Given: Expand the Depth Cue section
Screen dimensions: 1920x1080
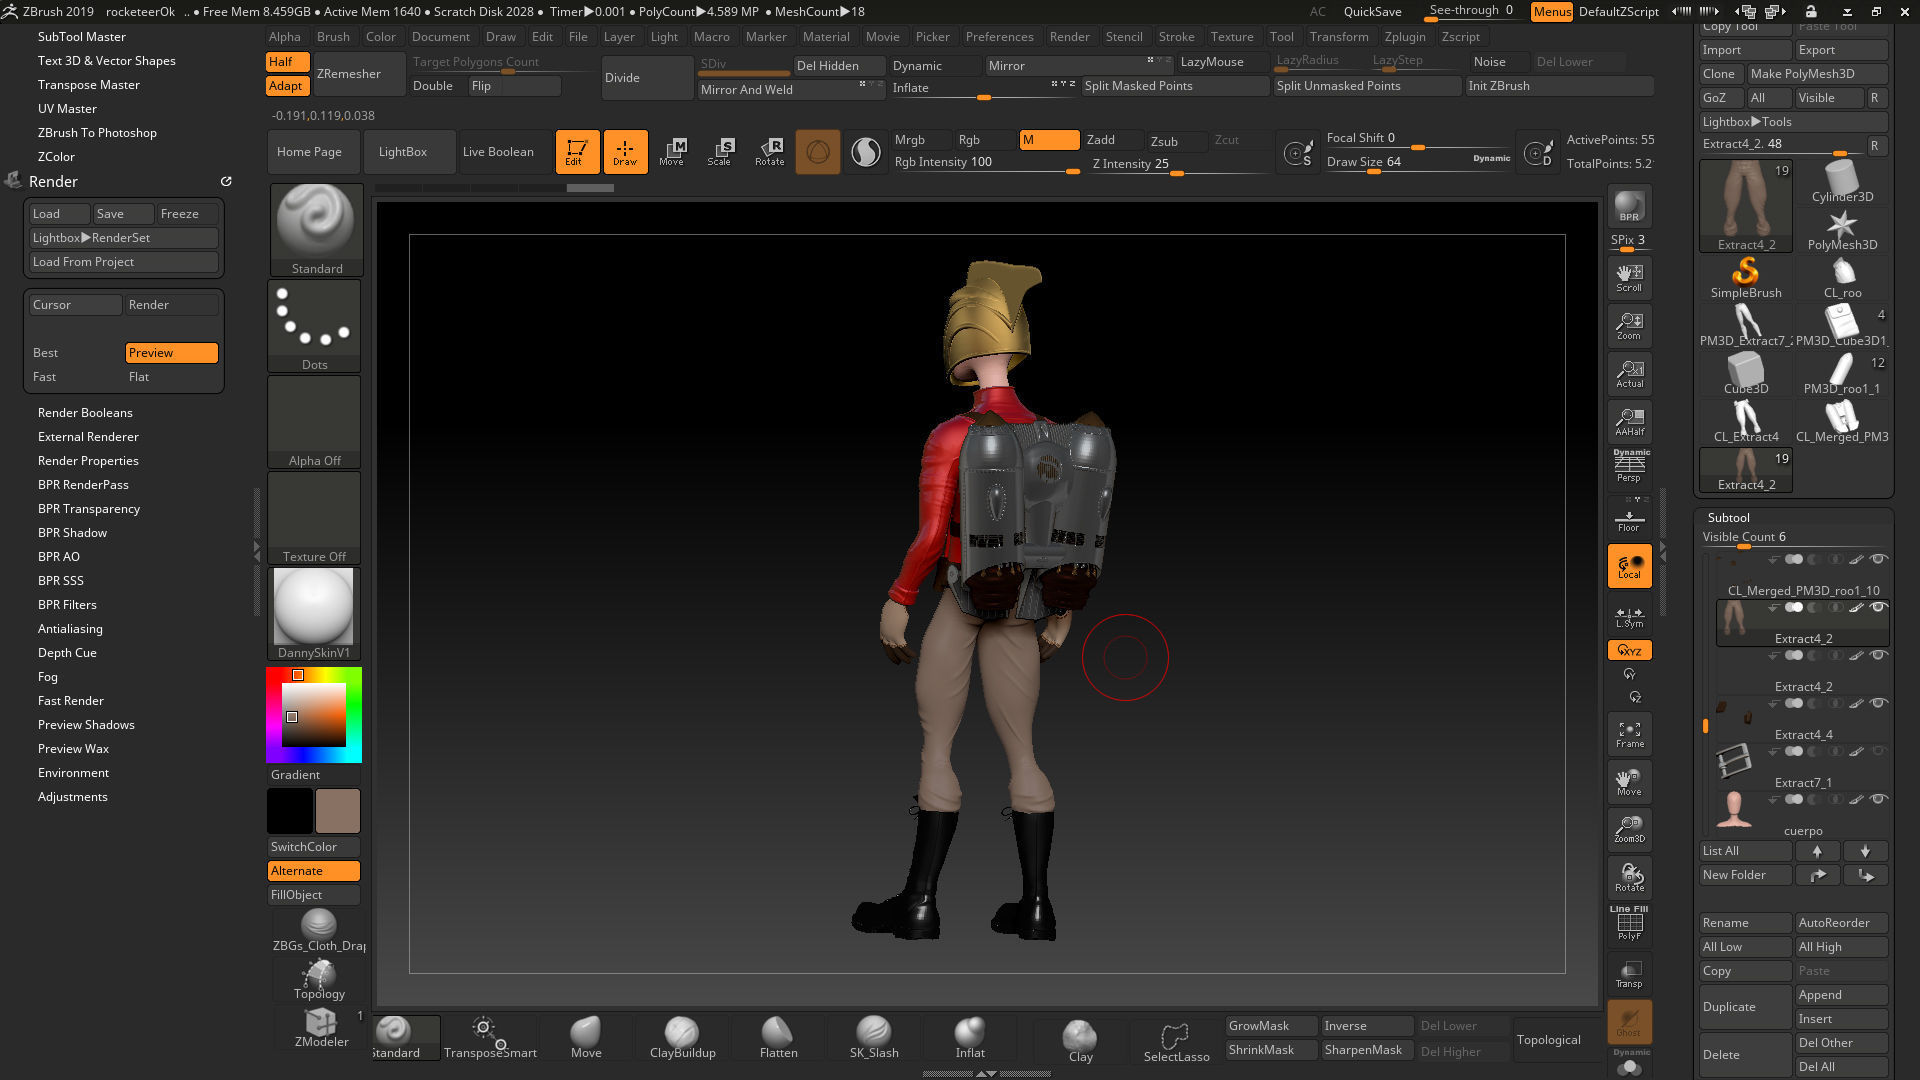Looking at the screenshot, I should coord(67,653).
